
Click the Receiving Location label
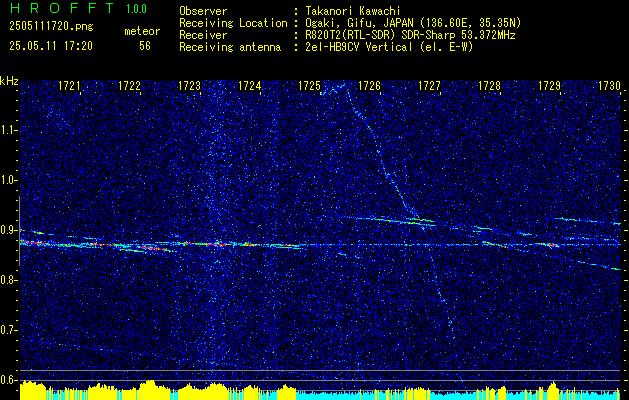(x=233, y=23)
